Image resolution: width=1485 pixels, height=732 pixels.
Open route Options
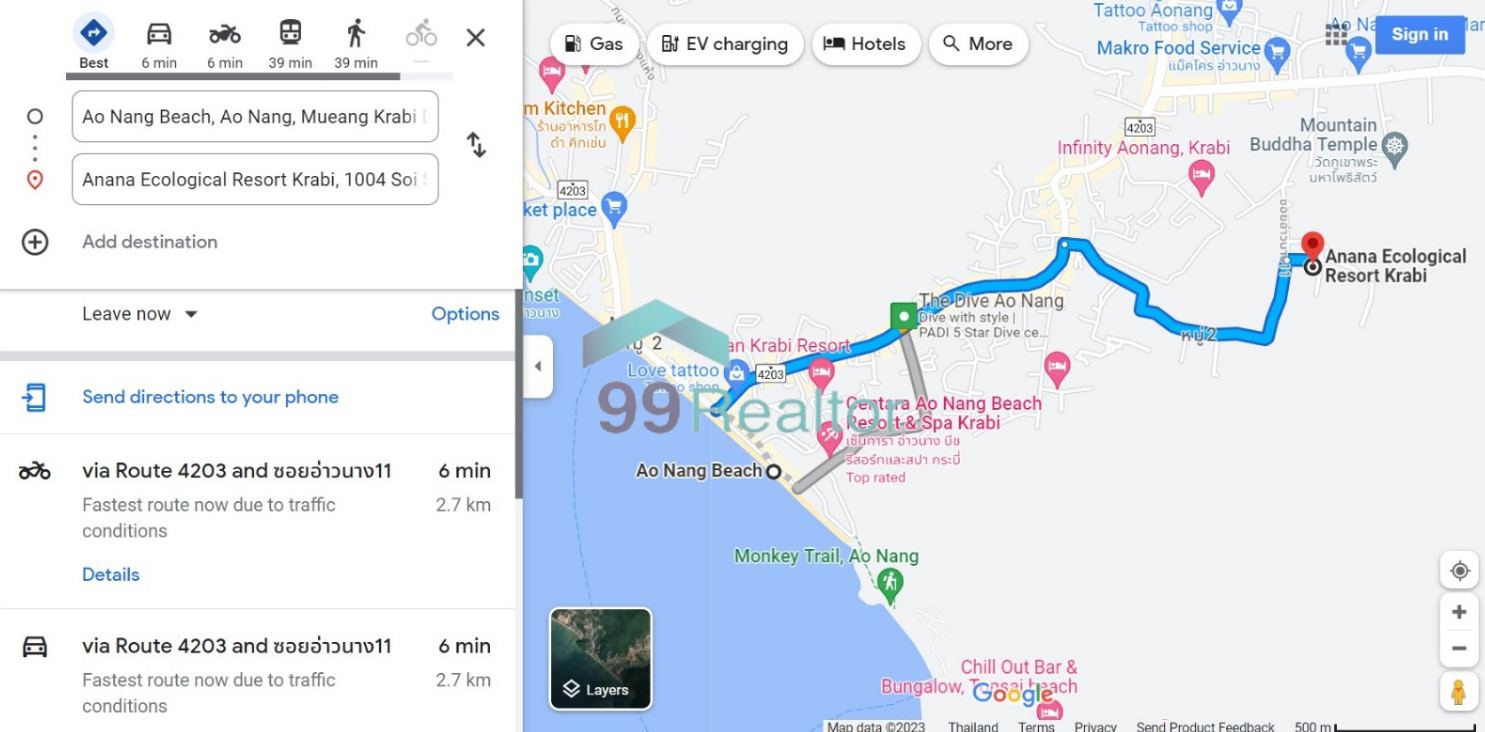pos(465,314)
